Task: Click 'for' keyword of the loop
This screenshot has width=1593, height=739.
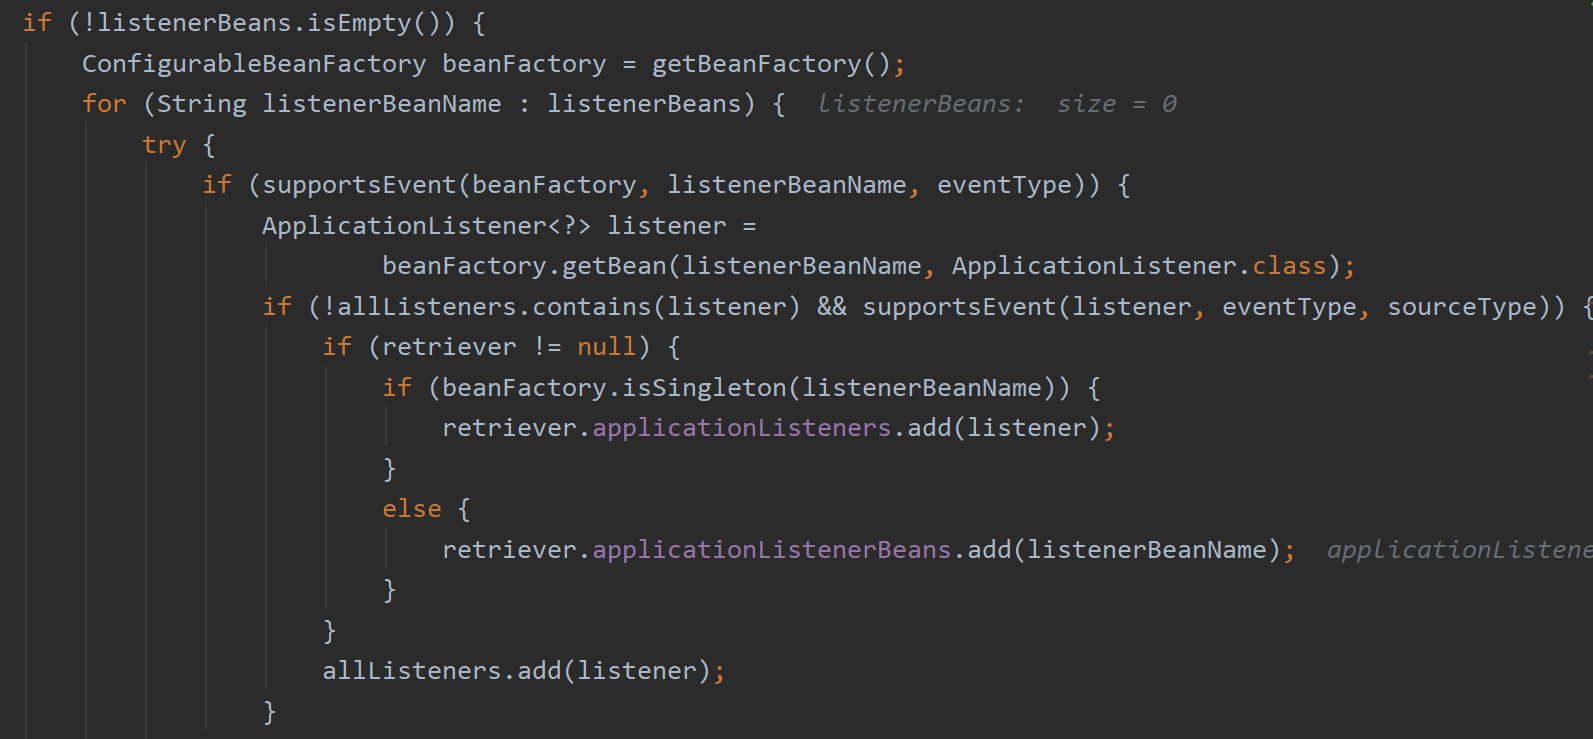Action: click(x=104, y=104)
